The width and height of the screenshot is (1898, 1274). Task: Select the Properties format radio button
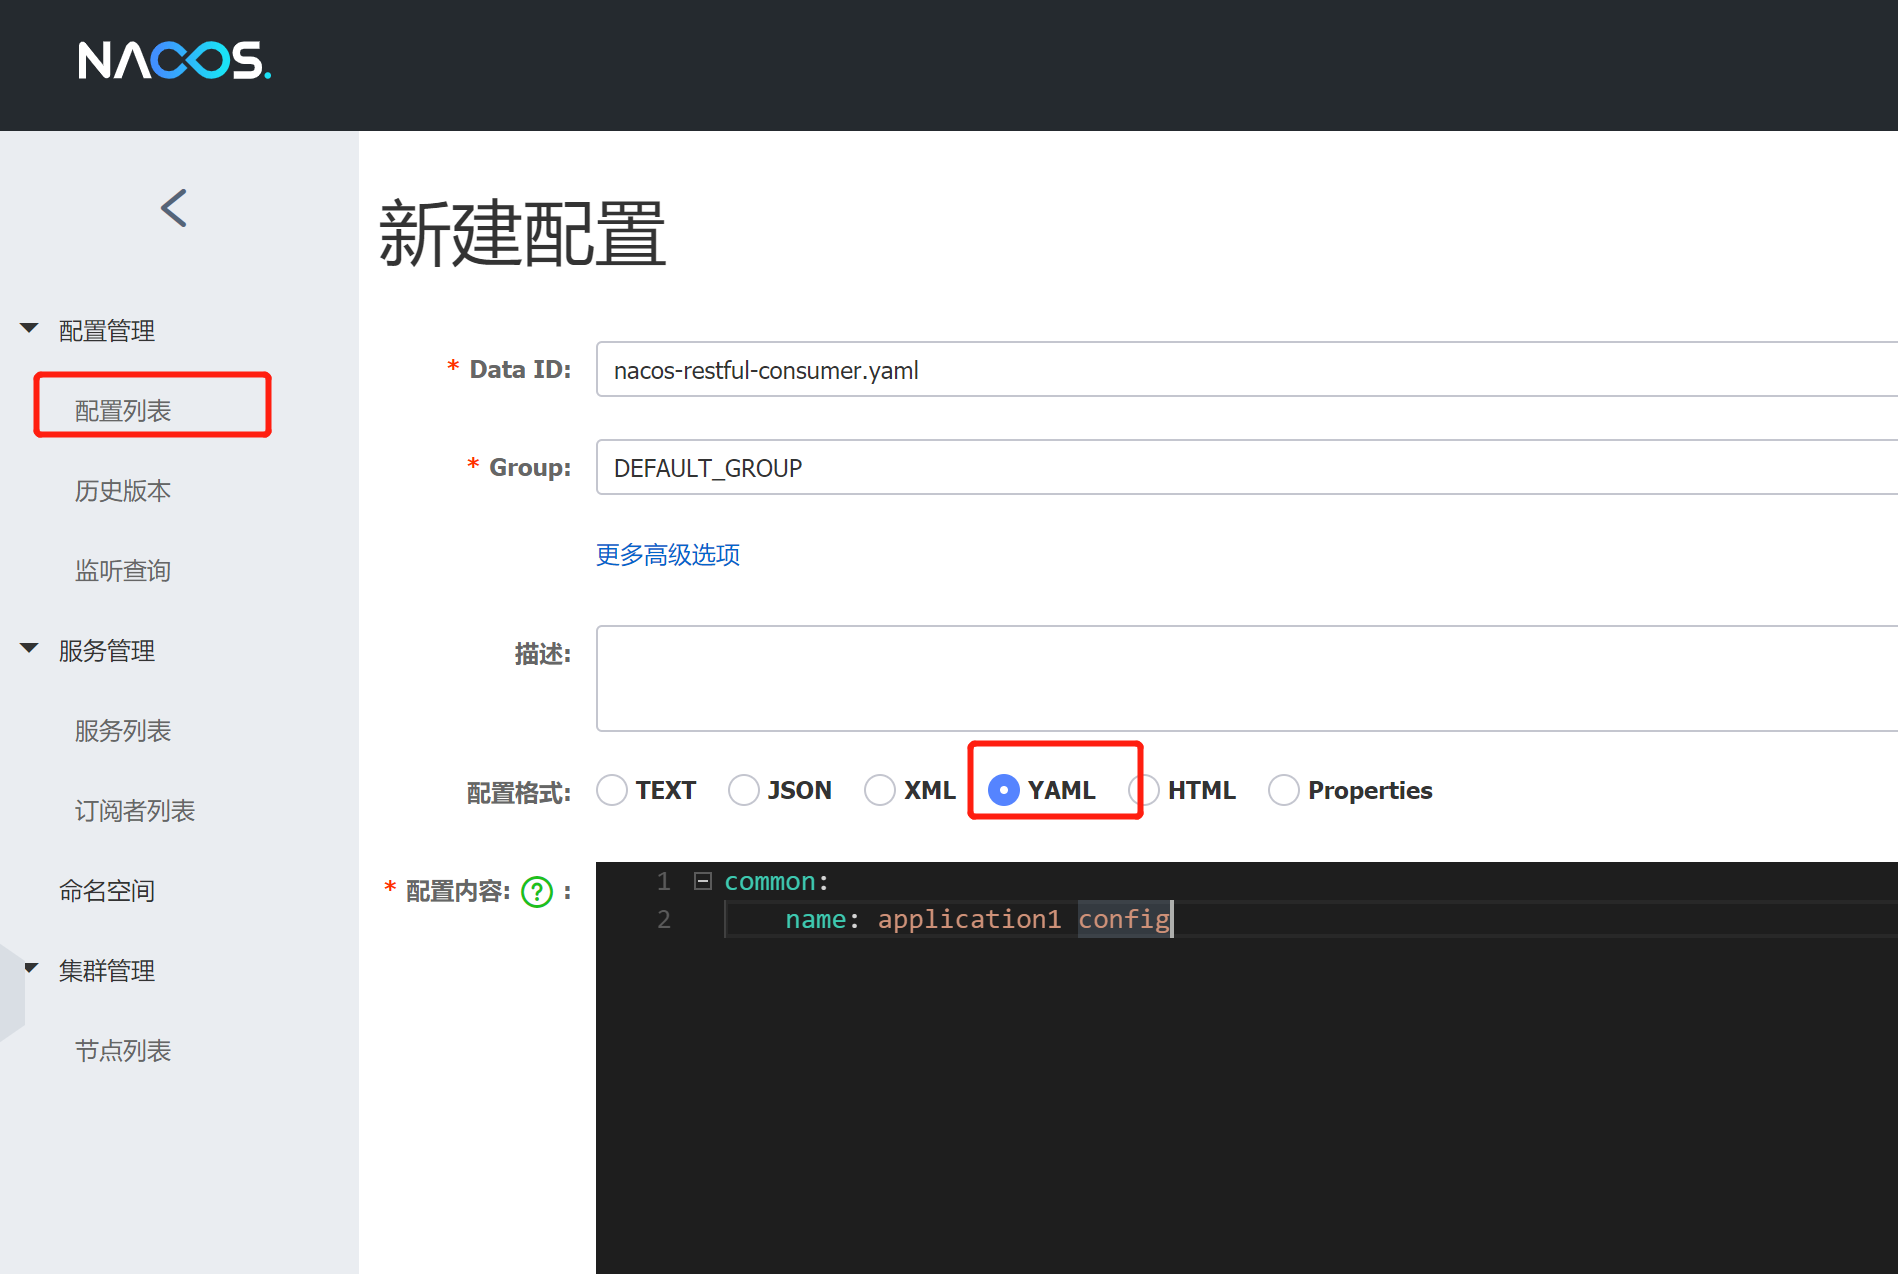pyautogui.click(x=1284, y=790)
